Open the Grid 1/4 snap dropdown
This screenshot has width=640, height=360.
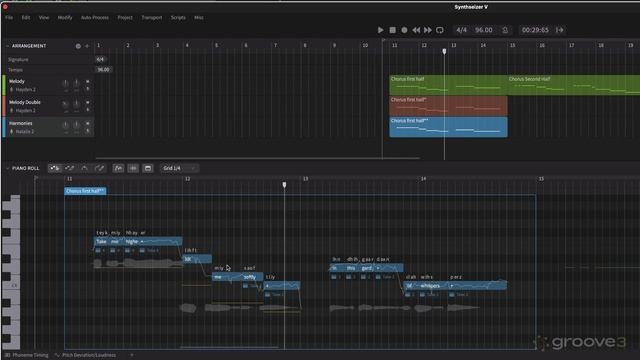point(179,168)
